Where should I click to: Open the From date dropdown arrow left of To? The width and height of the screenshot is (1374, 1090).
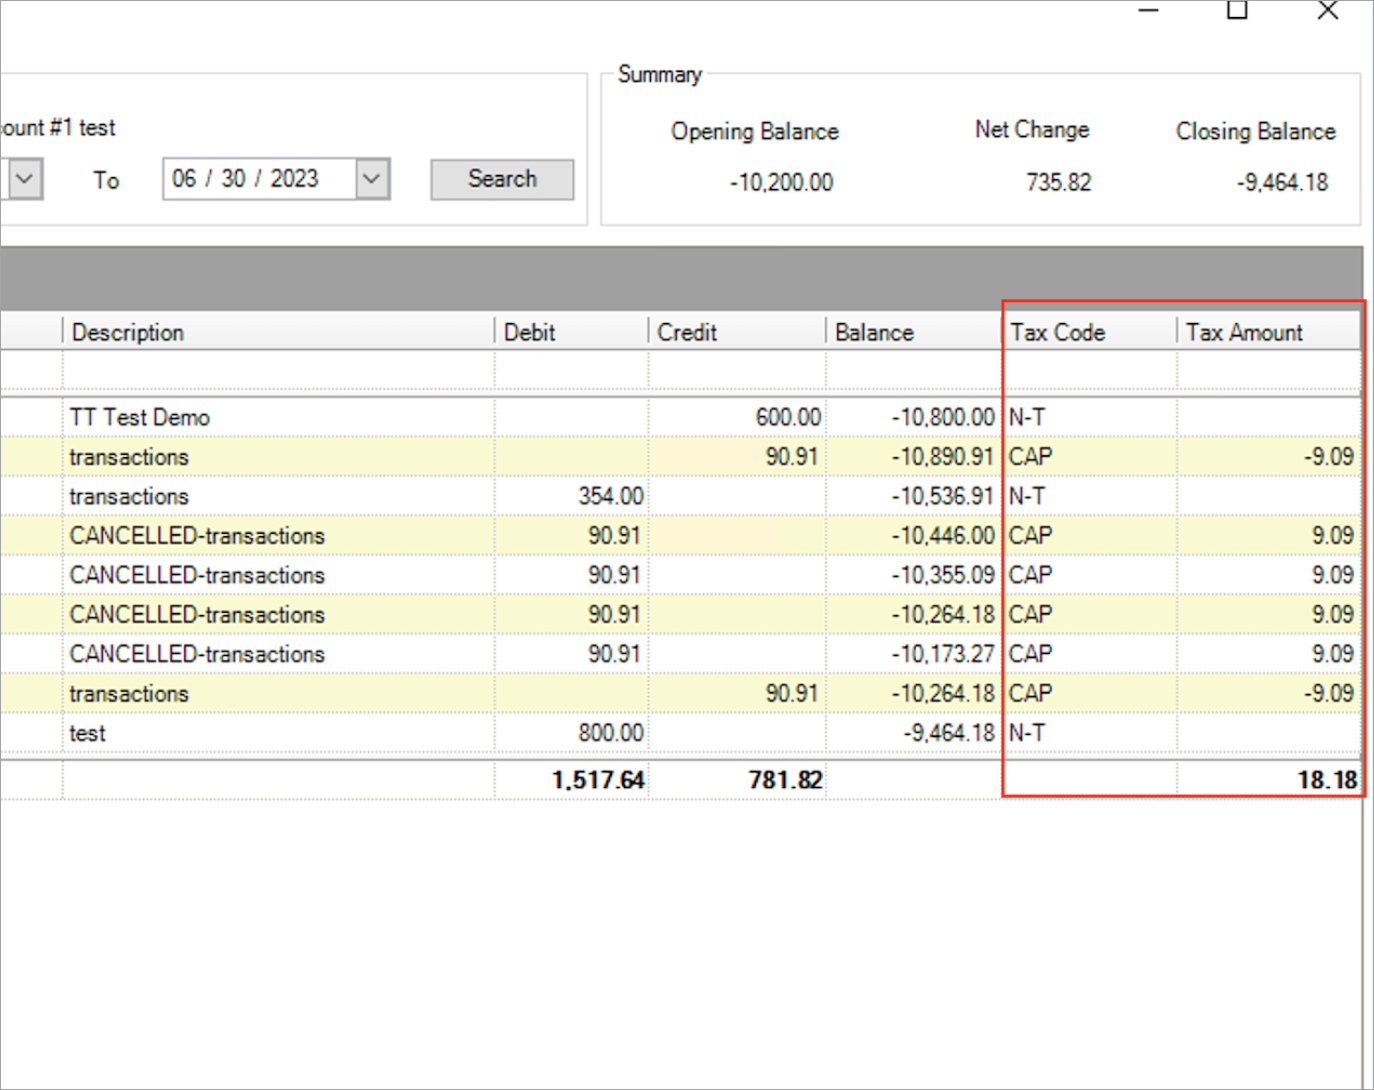click(25, 180)
